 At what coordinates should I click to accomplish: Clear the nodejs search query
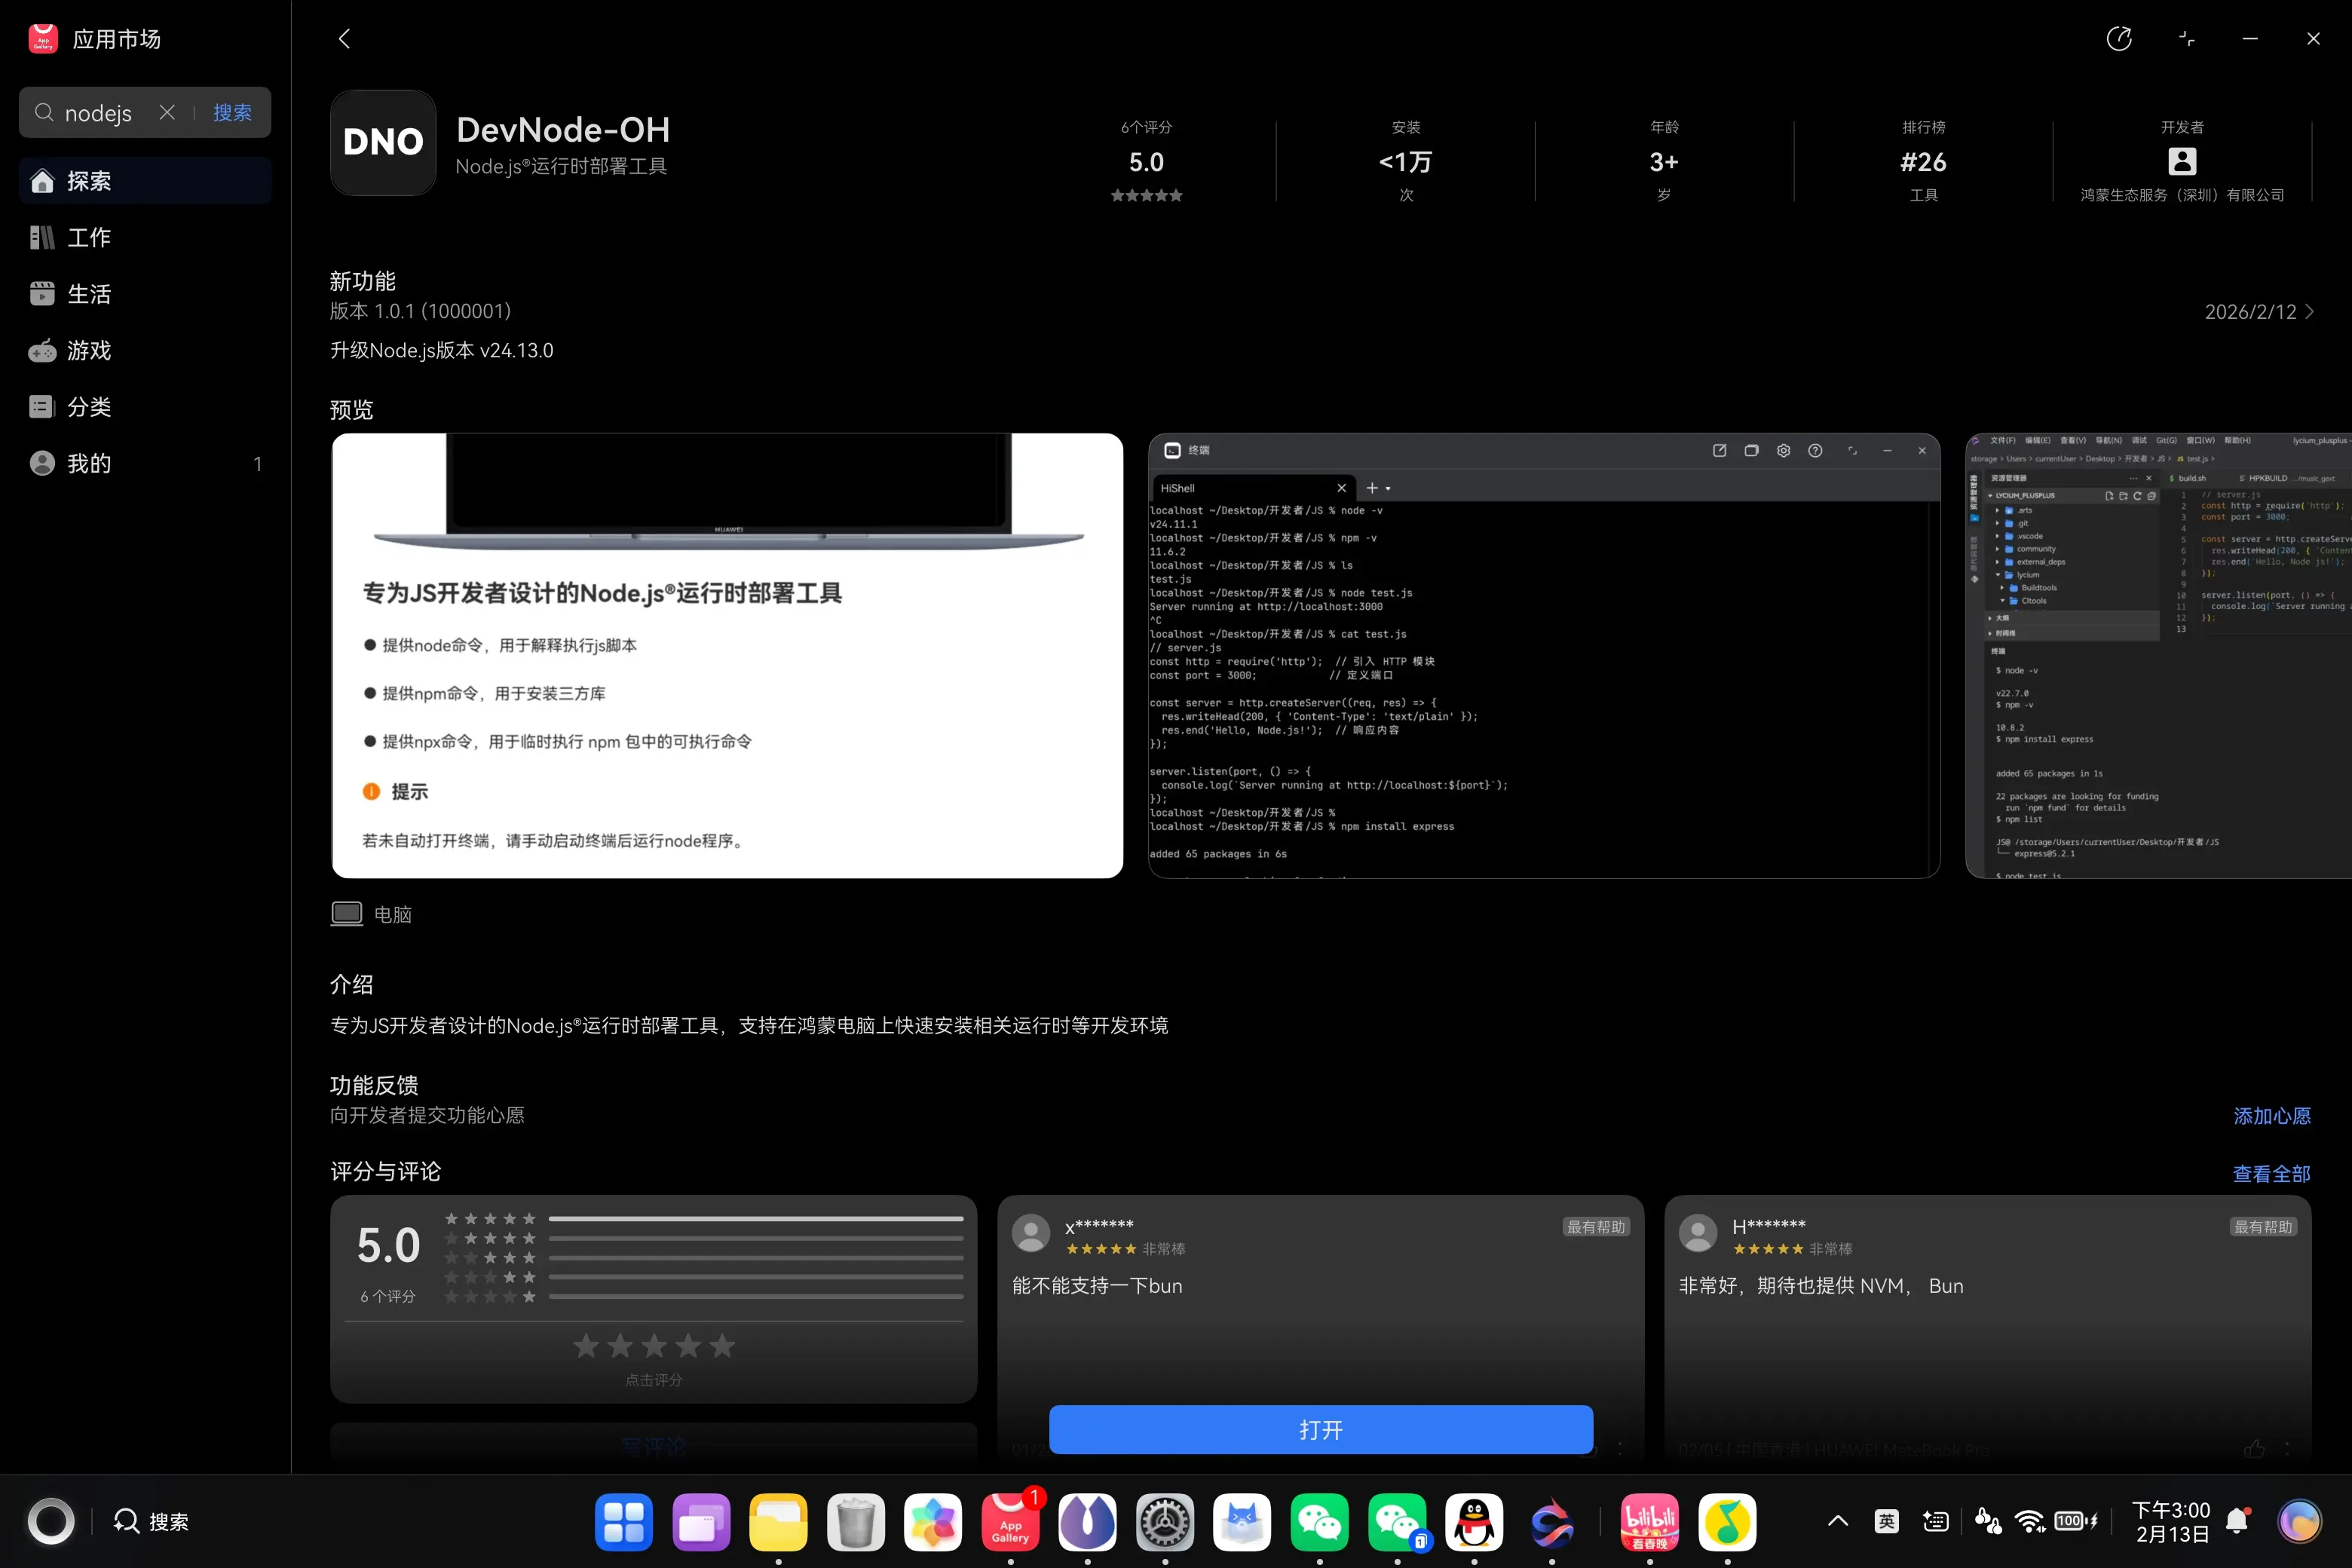point(167,112)
